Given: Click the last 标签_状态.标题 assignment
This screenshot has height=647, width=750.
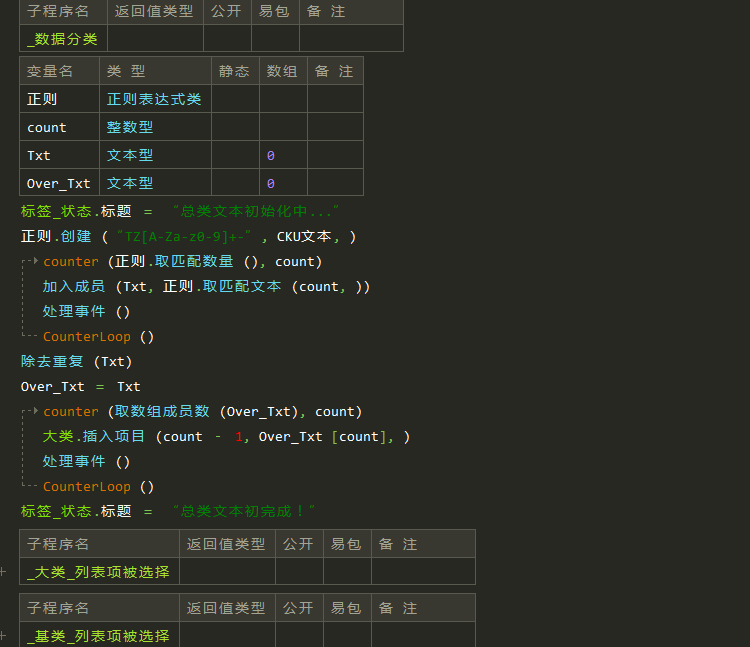Looking at the screenshot, I should pos(168,511).
